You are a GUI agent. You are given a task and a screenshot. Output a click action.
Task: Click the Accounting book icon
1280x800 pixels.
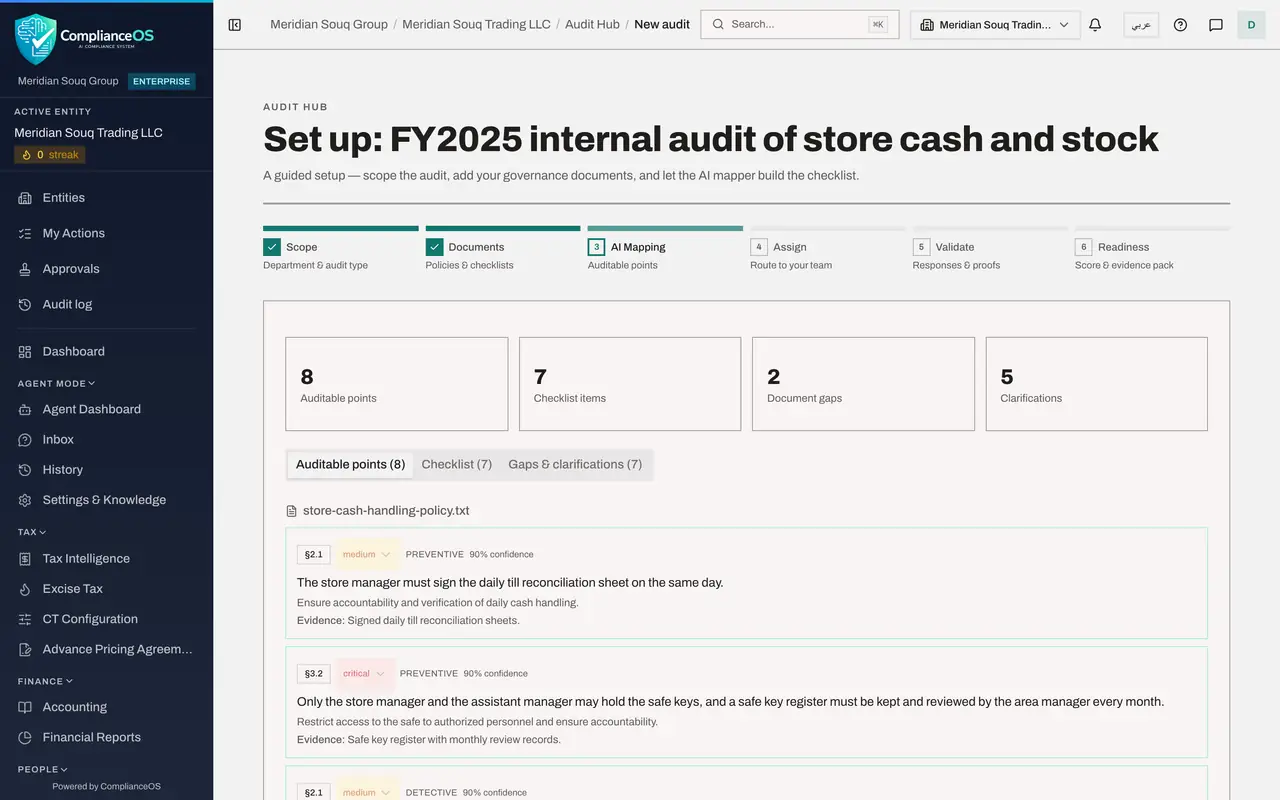(x=25, y=707)
